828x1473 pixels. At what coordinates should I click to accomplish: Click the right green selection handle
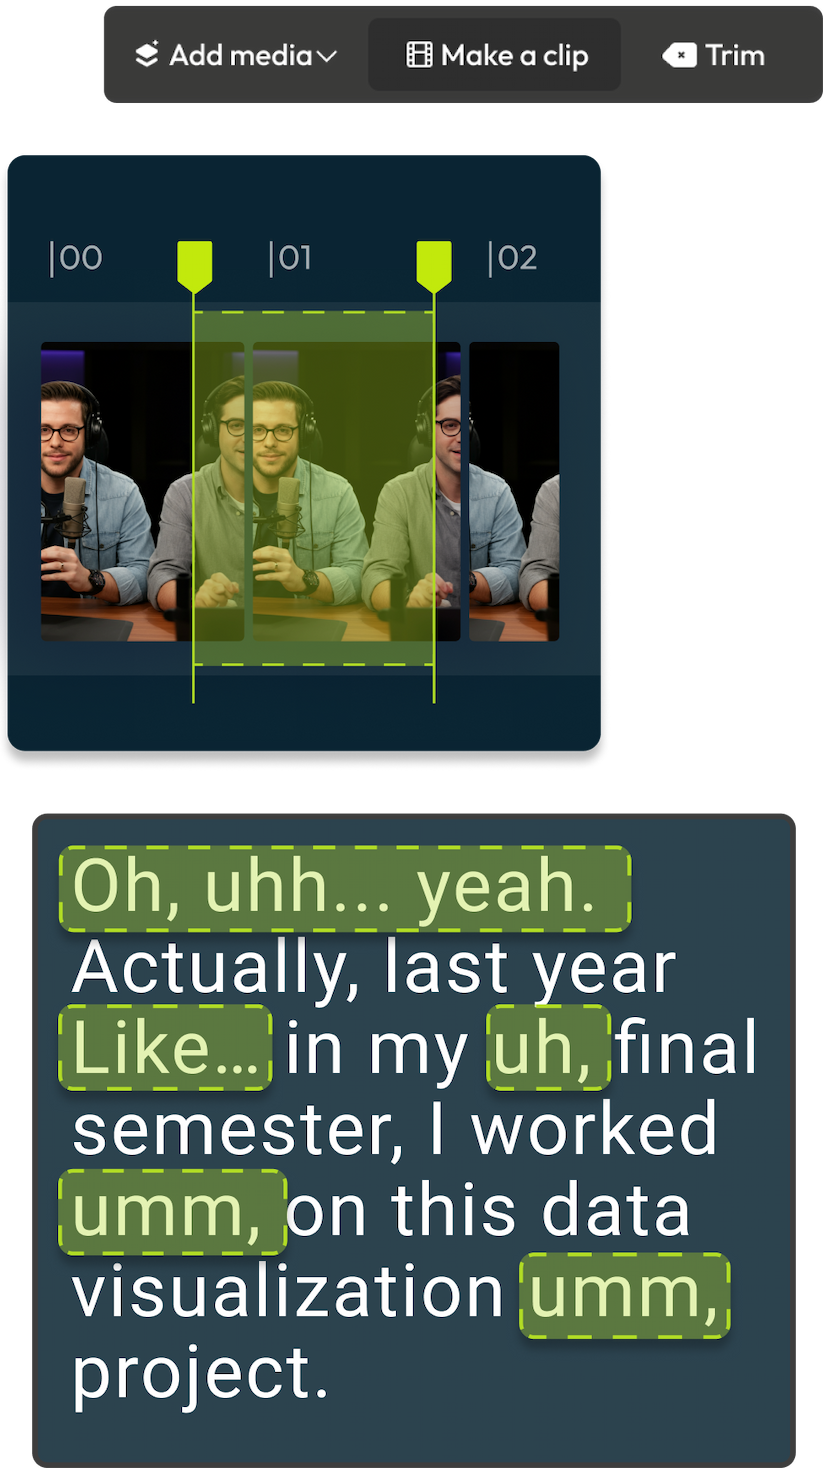tap(434, 267)
